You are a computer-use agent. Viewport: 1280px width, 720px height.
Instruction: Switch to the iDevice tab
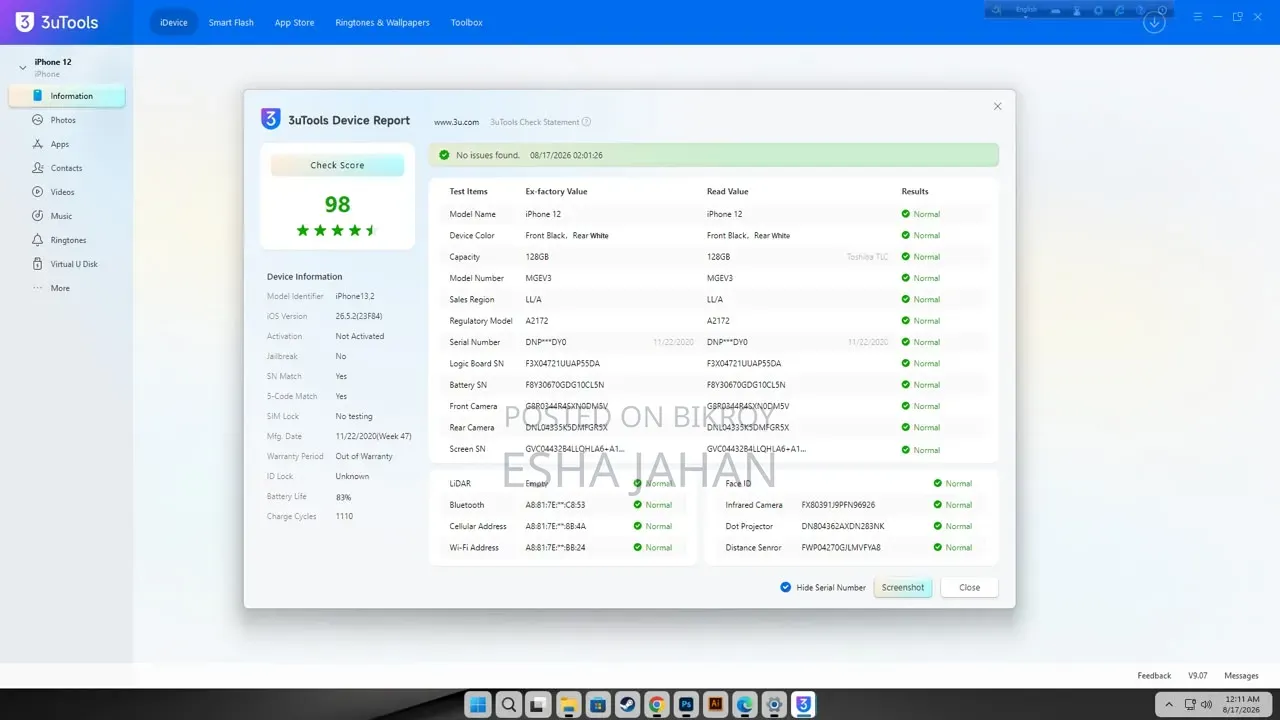coord(174,22)
